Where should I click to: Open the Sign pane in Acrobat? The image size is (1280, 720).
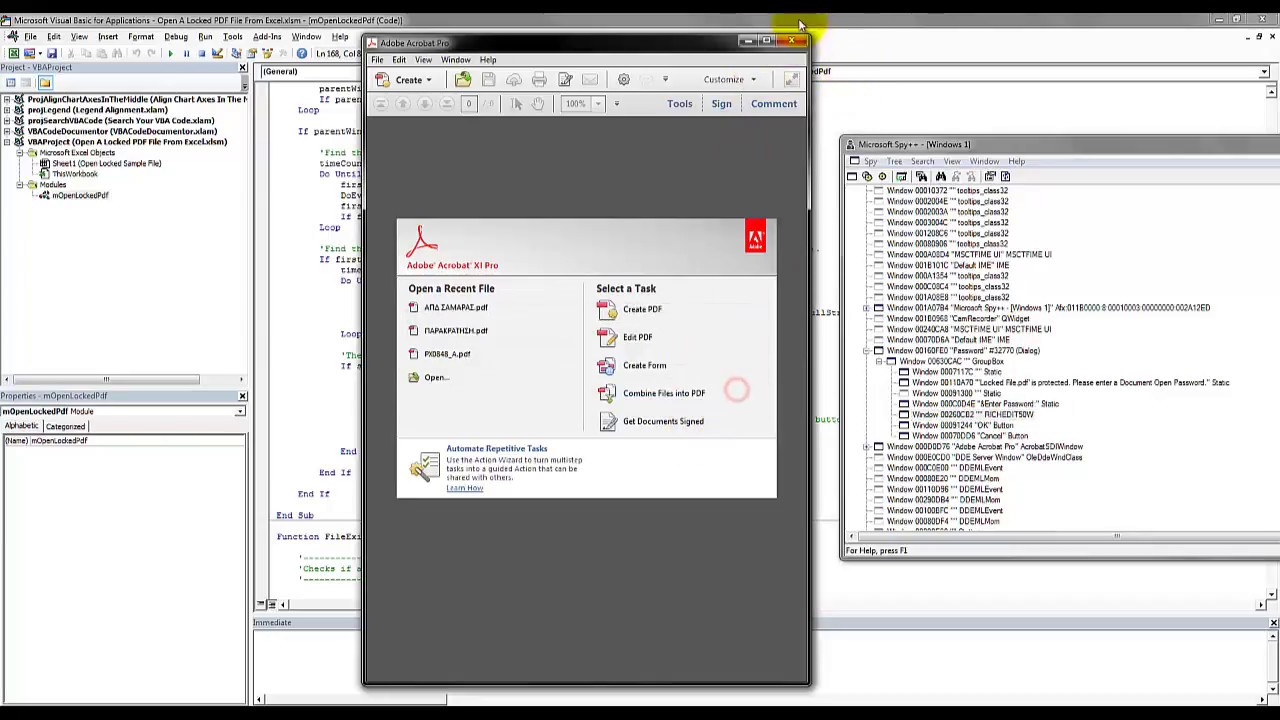(721, 104)
